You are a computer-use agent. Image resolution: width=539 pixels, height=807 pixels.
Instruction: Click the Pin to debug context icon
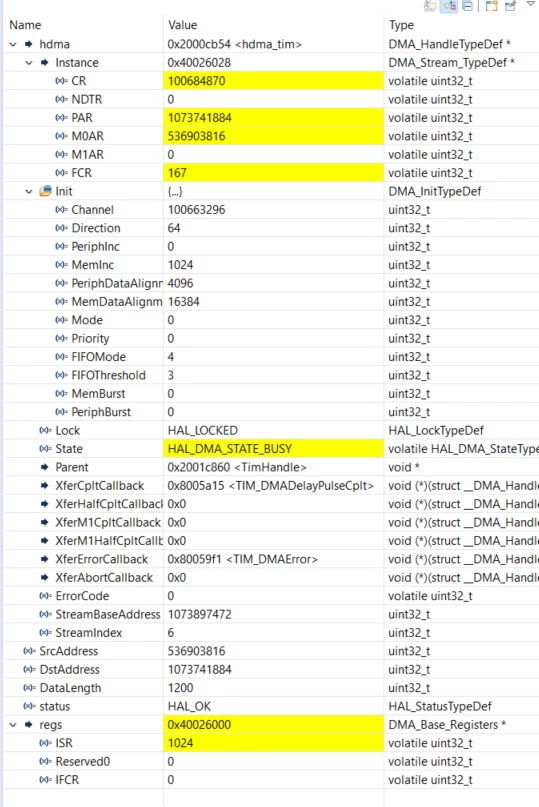pyautogui.click(x=510, y=6)
